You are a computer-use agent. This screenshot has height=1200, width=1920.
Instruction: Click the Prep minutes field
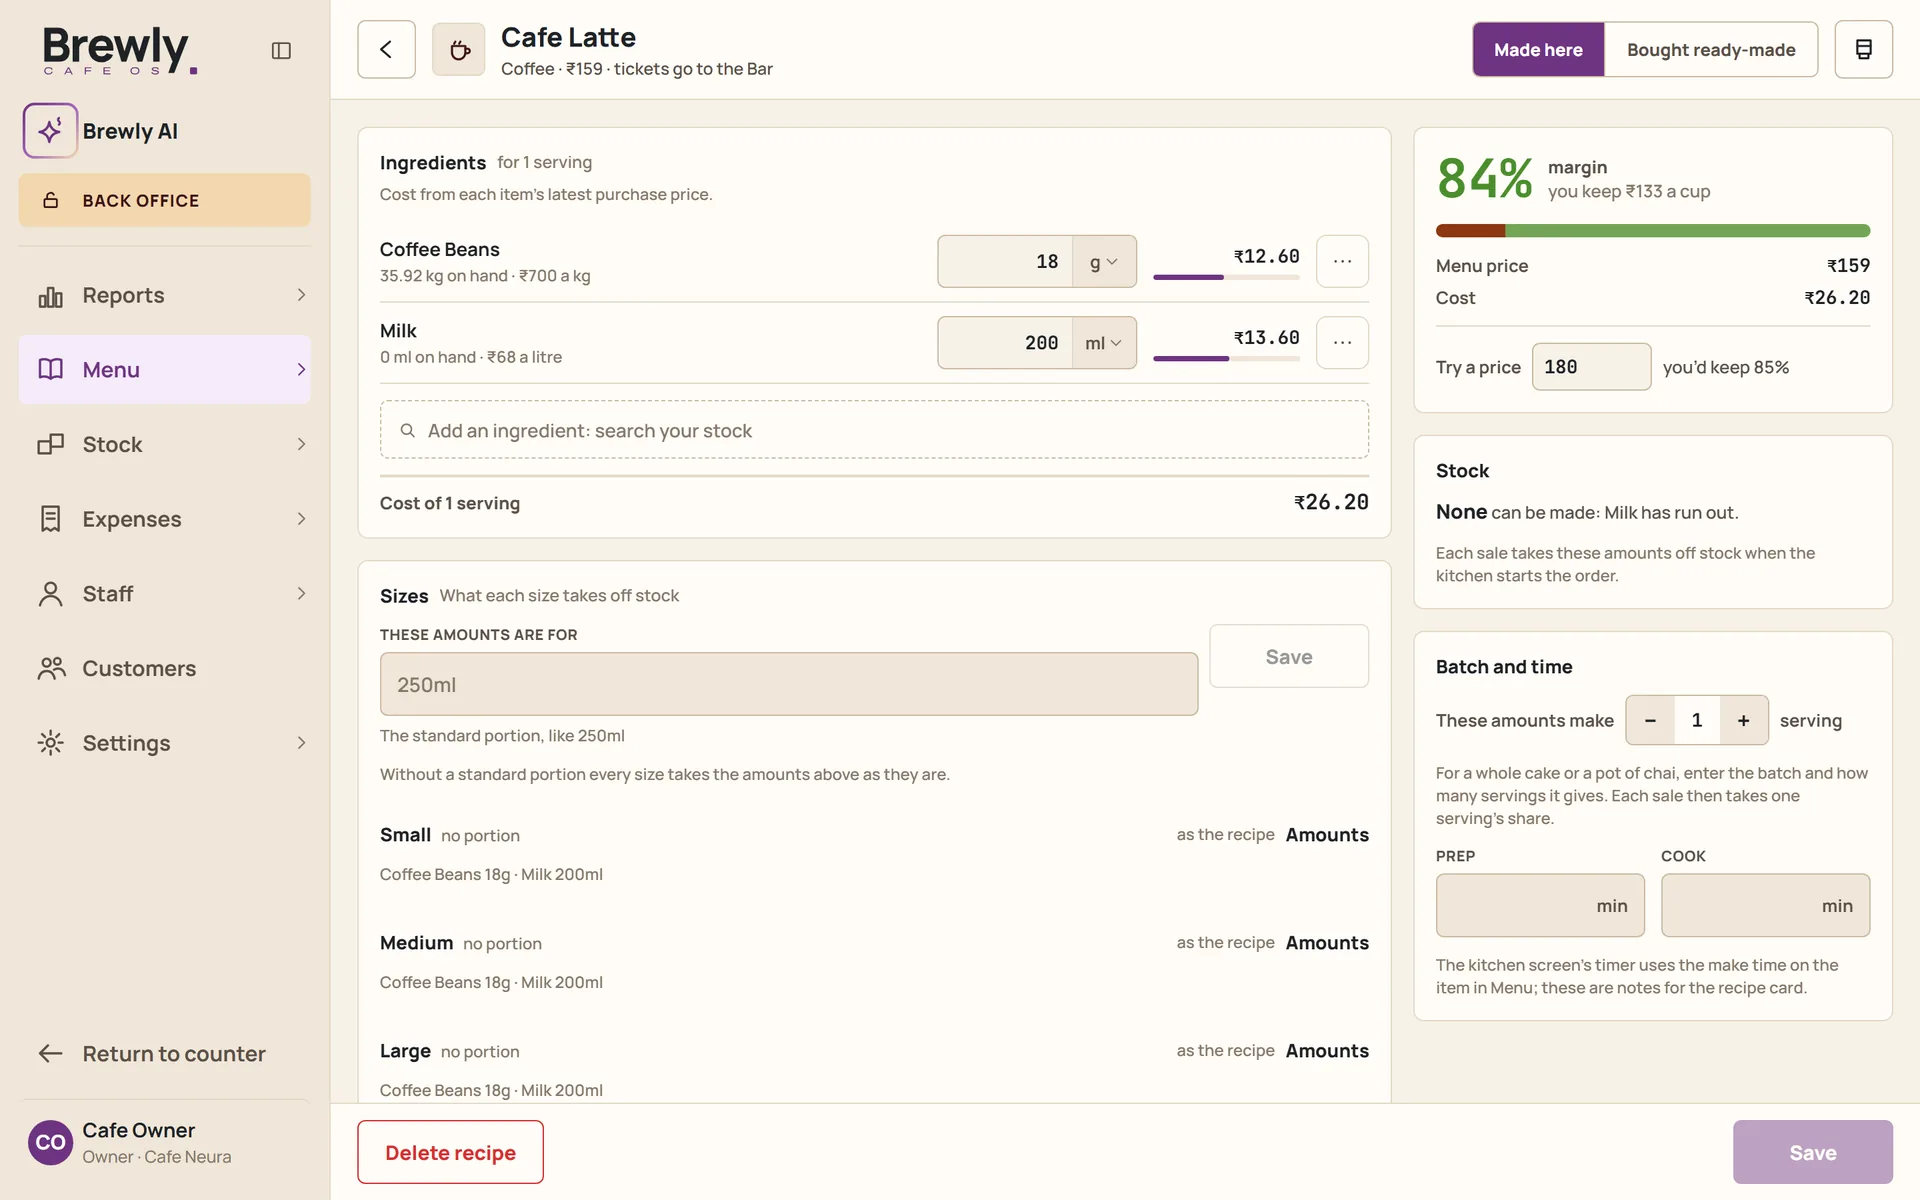(1540, 905)
